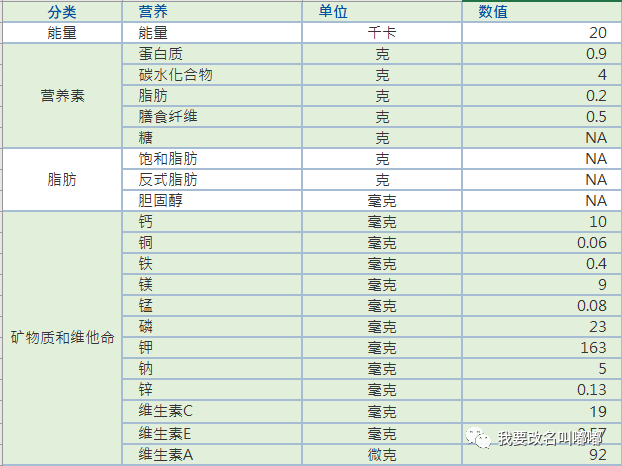Select the value 0.5 for 膳食纤维
The width and height of the screenshot is (622, 466).
542,117
